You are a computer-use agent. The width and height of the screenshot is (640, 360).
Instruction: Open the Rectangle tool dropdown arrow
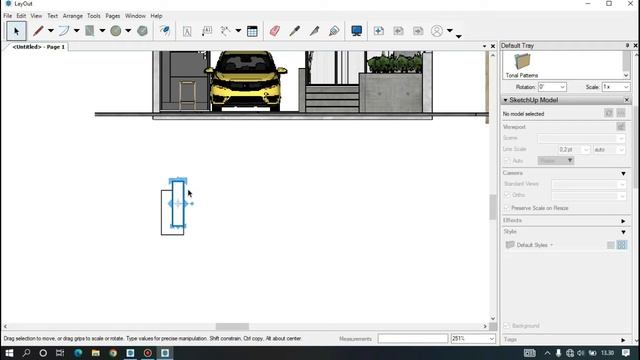pyautogui.click(x=102, y=31)
